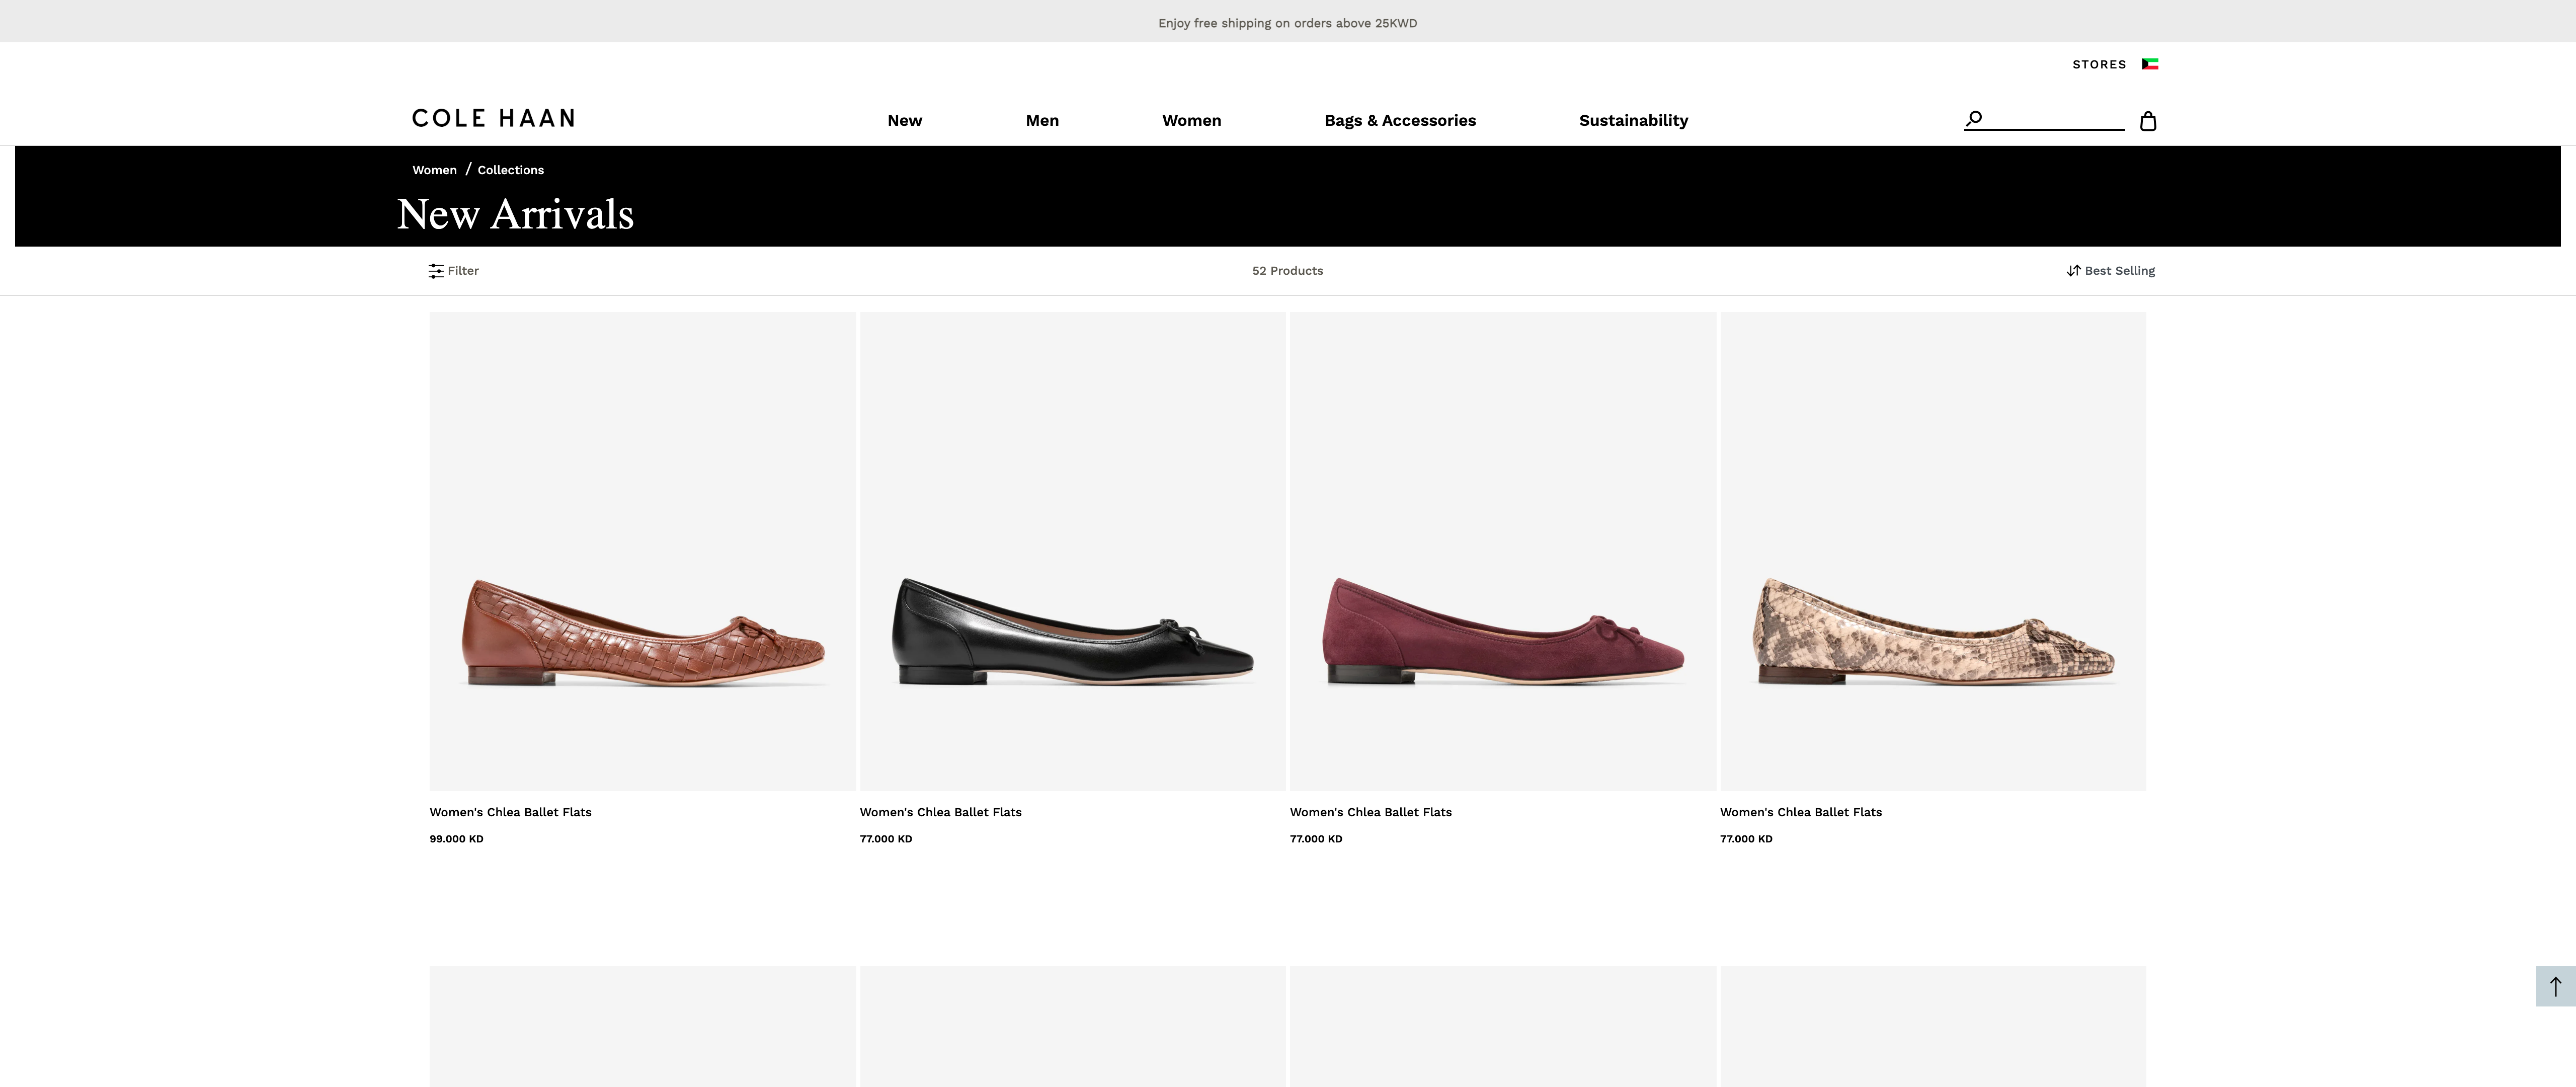Image resolution: width=2576 pixels, height=1087 pixels.
Task: Click the STORES link
Action: pyautogui.click(x=2098, y=63)
